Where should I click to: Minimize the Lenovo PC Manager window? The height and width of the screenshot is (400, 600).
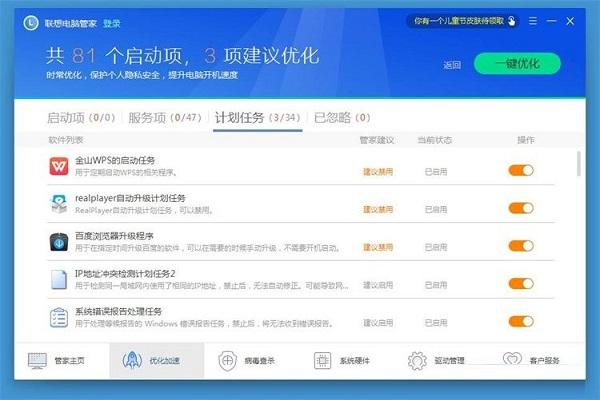tap(551, 21)
